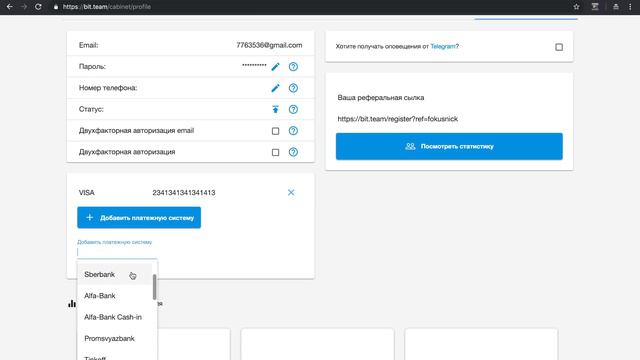
Task: Enable Двухфакторная авторизация checkbox
Action: [276, 152]
